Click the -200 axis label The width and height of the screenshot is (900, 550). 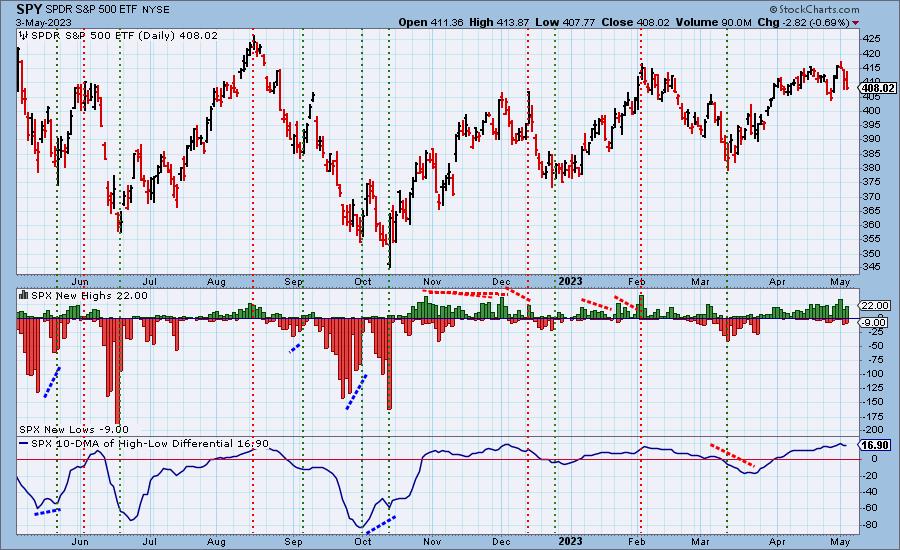[x=874, y=430]
